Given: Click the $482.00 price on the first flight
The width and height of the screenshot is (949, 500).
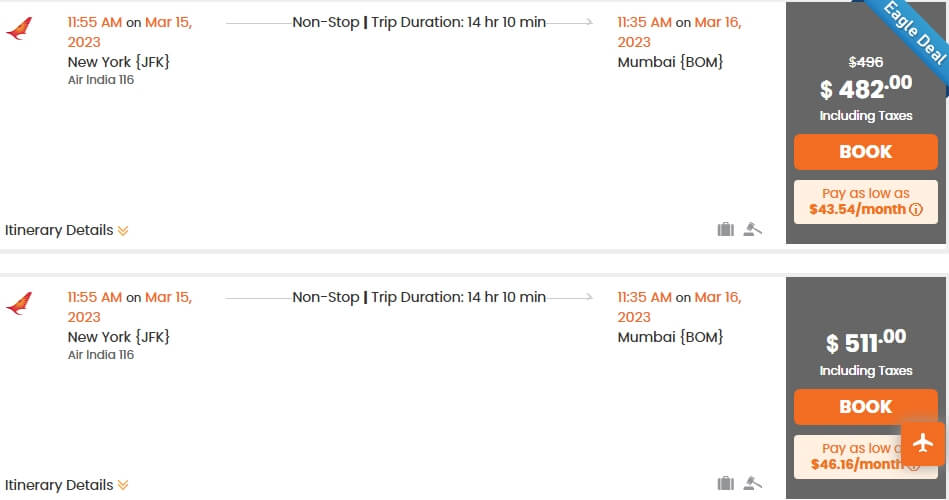Looking at the screenshot, I should pos(865,87).
